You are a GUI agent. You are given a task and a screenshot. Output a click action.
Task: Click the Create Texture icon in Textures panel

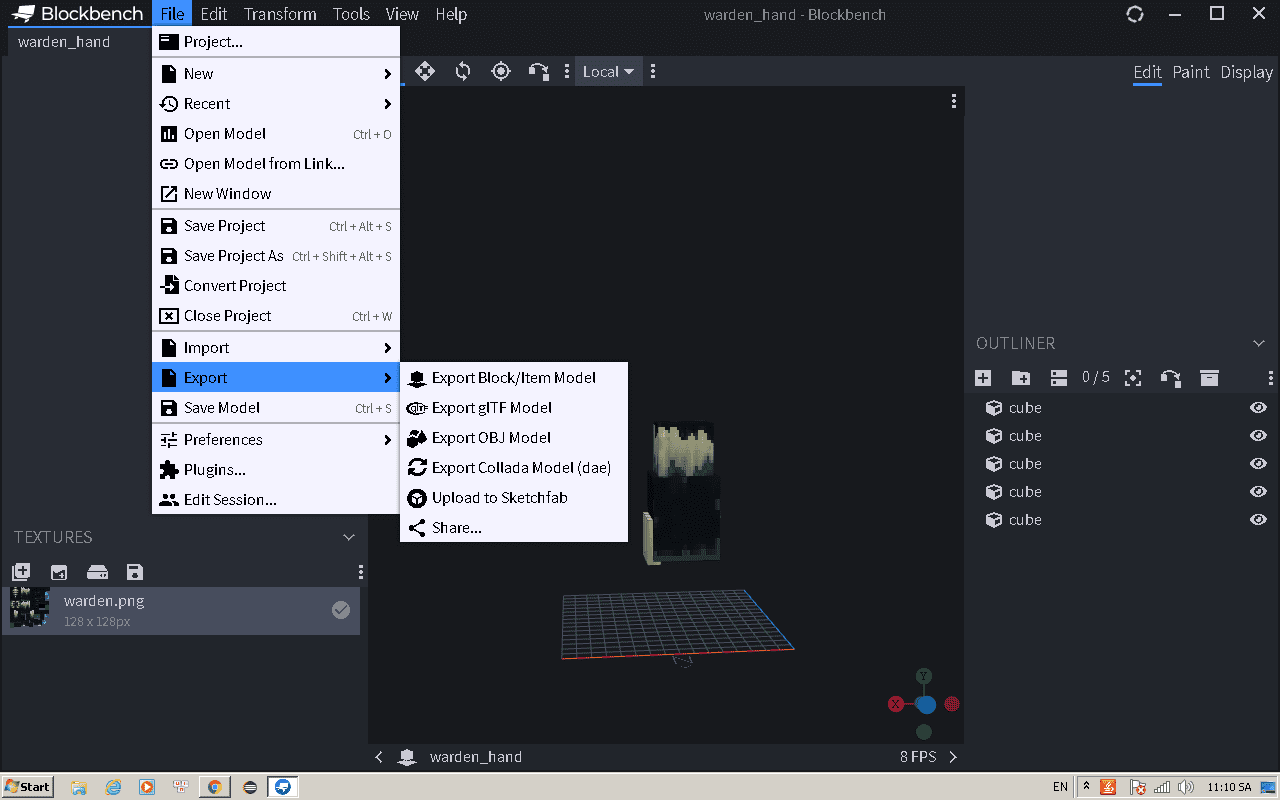tap(59, 572)
